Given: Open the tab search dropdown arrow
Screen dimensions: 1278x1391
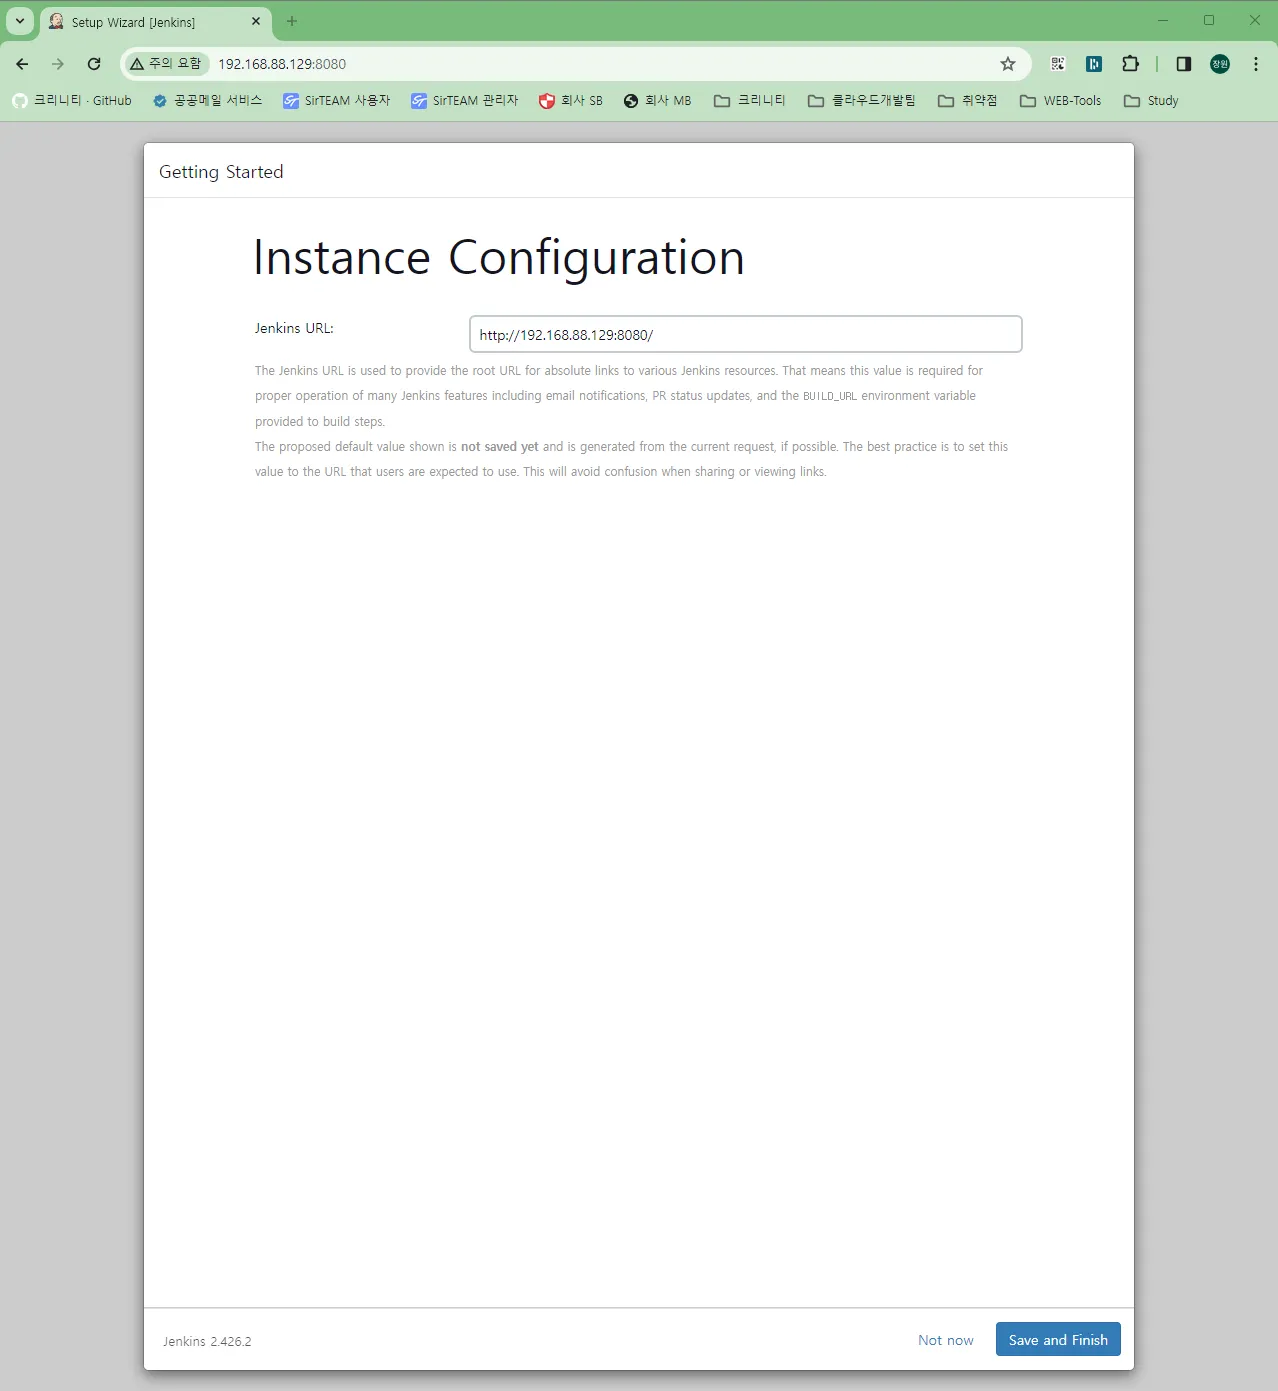Looking at the screenshot, I should point(20,21).
